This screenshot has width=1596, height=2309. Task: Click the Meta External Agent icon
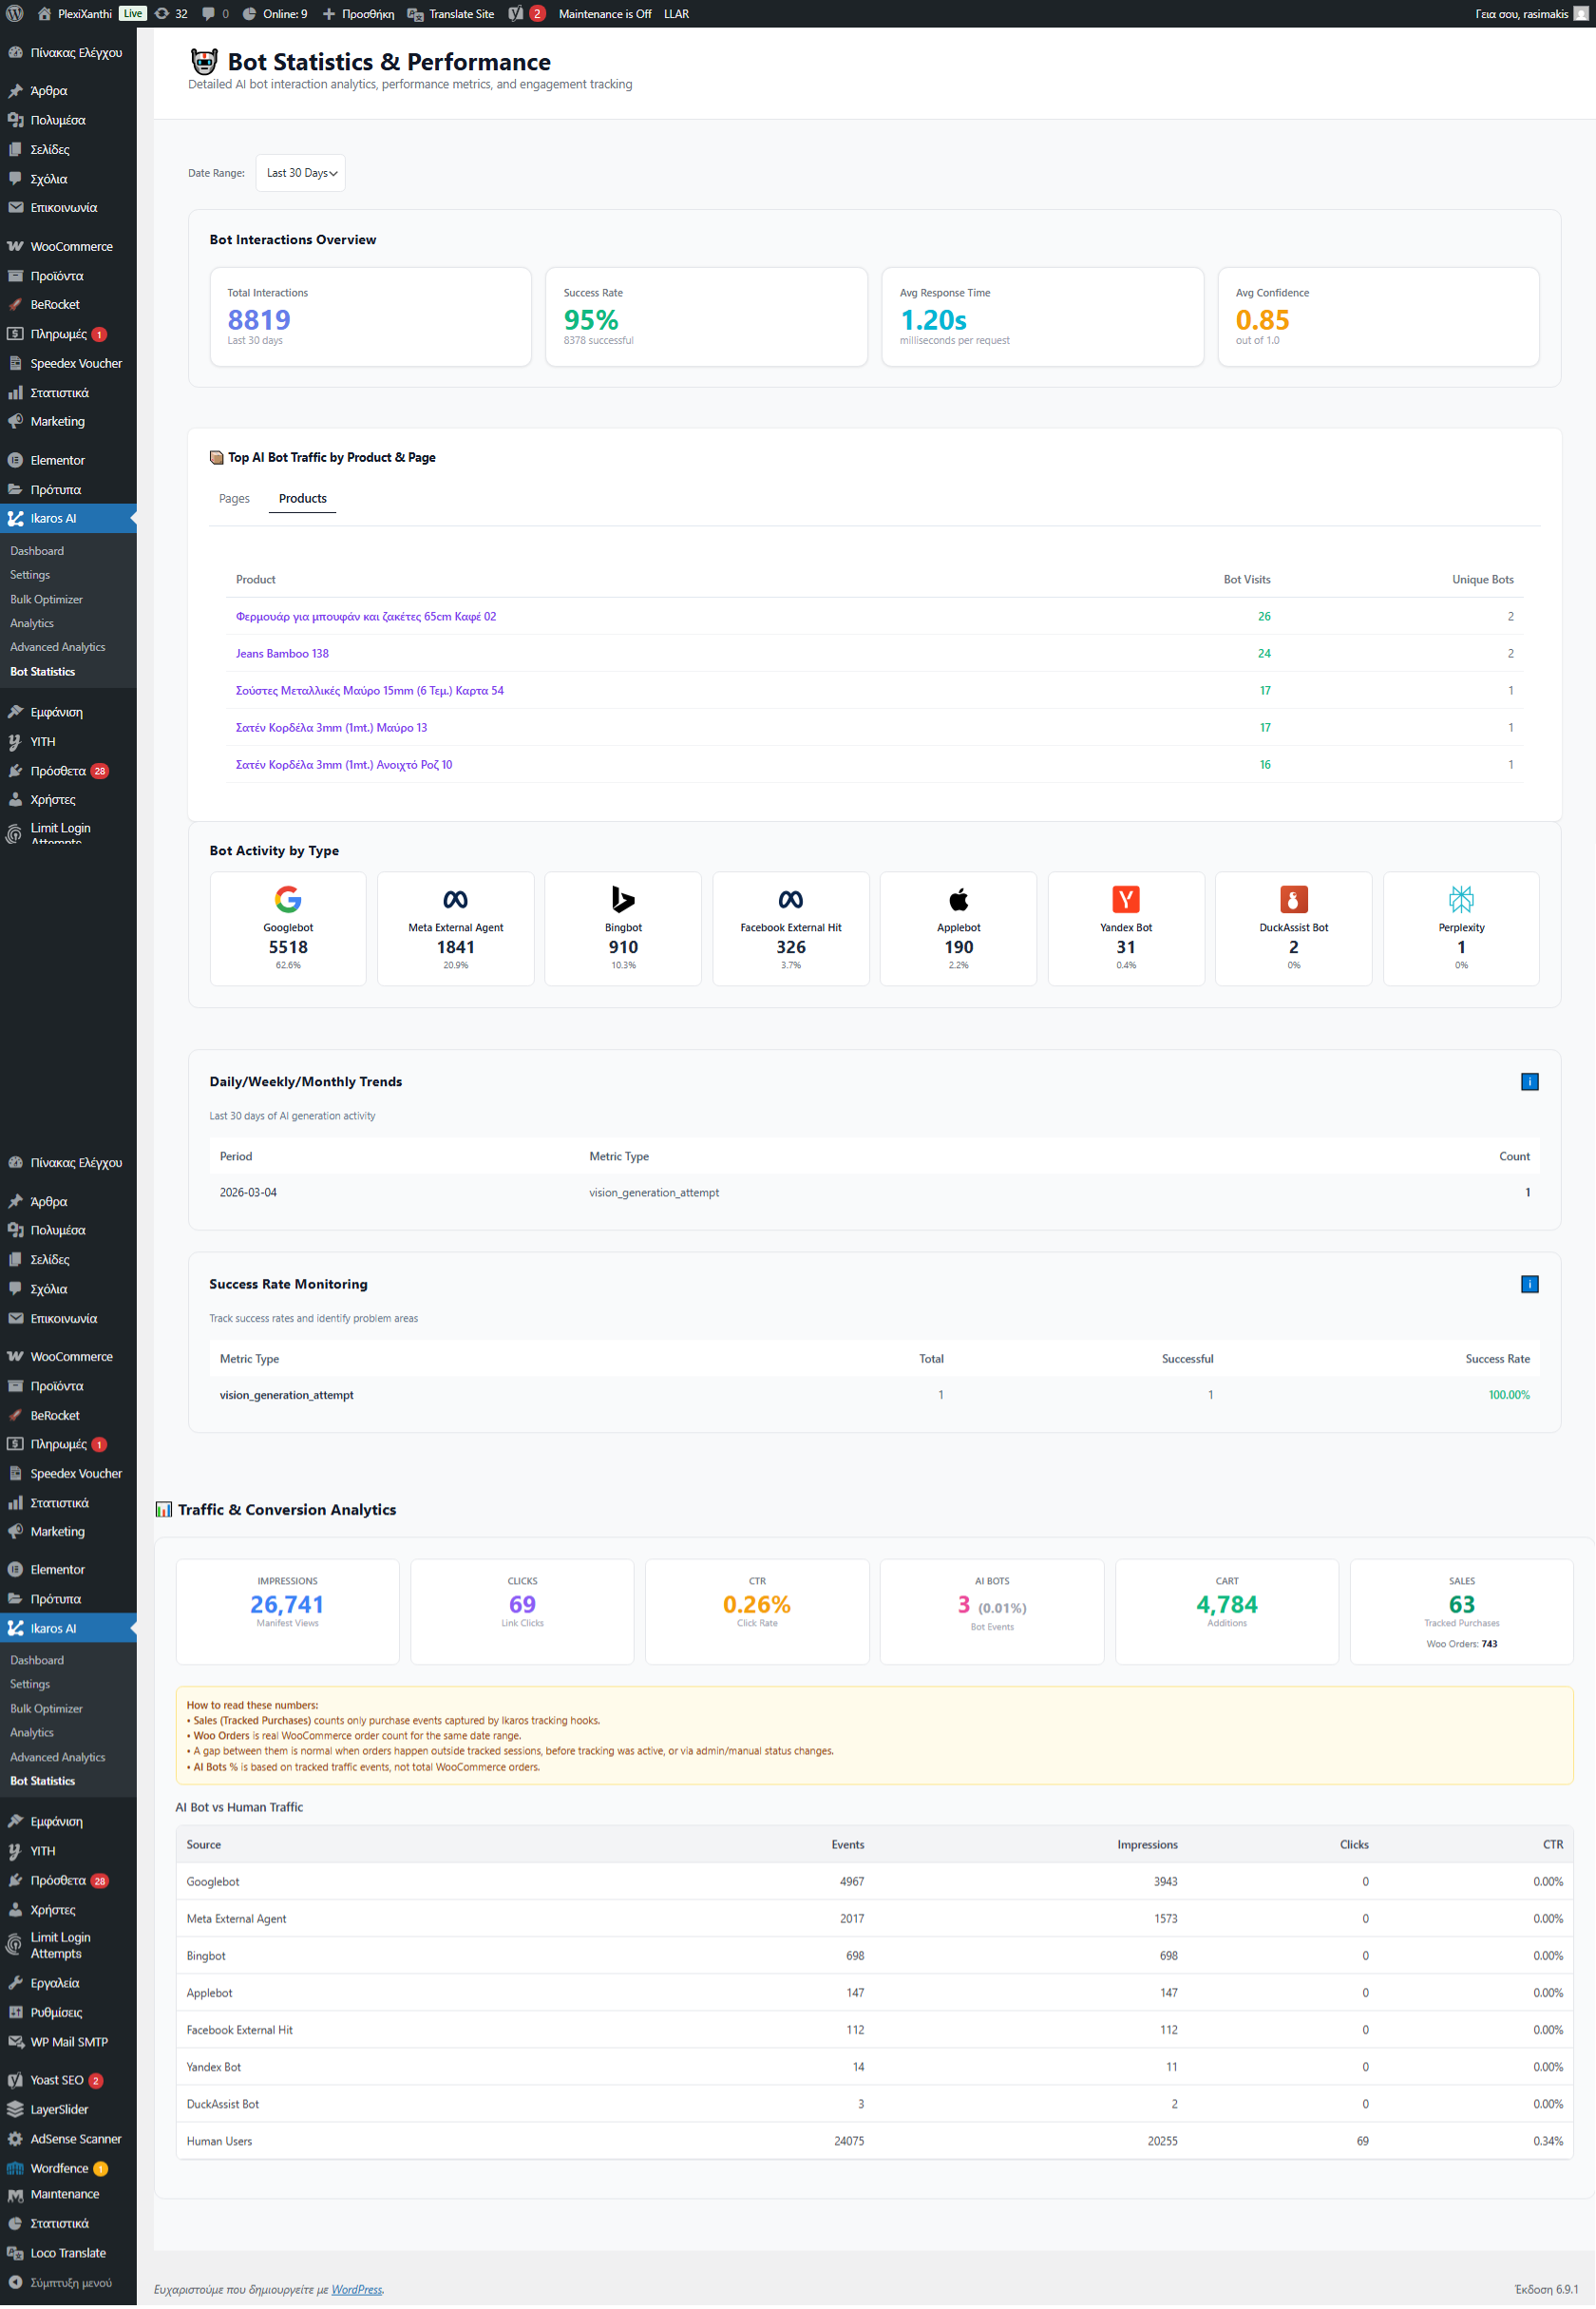pyautogui.click(x=455, y=899)
